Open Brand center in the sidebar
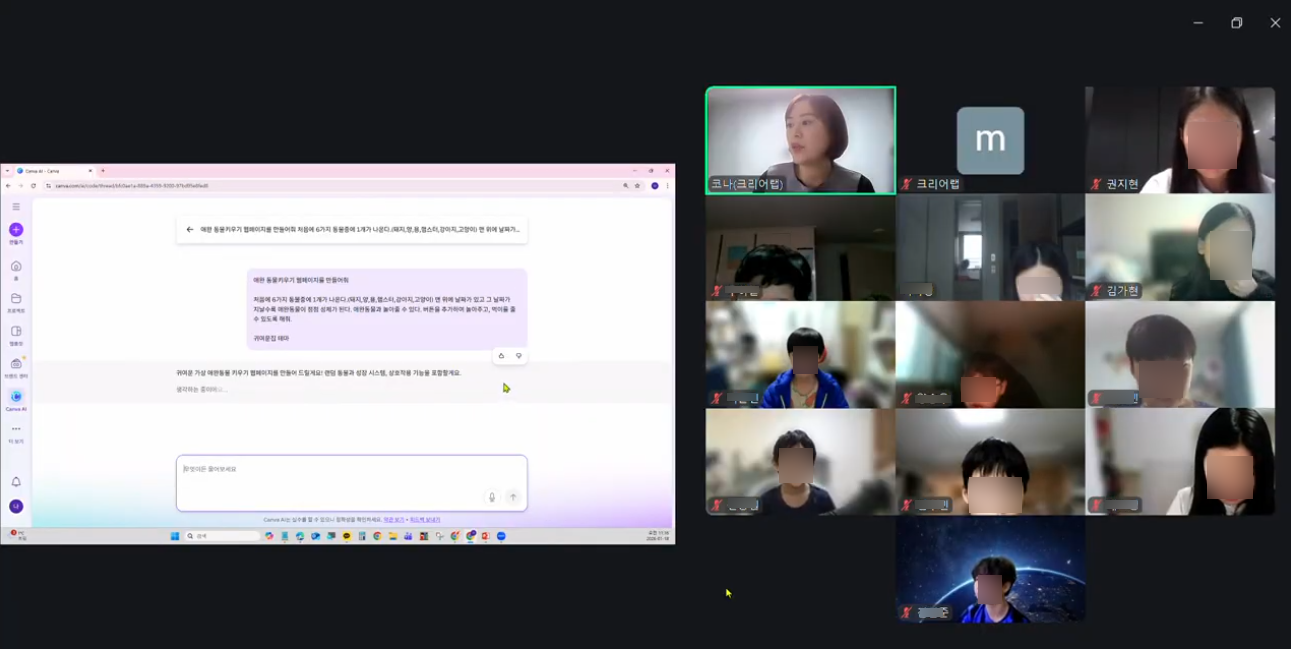Screen dimensions: 1291x649 point(16,365)
